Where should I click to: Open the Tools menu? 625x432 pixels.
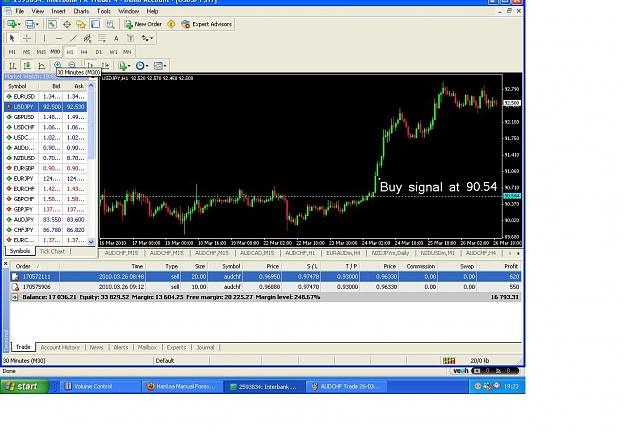(104, 11)
